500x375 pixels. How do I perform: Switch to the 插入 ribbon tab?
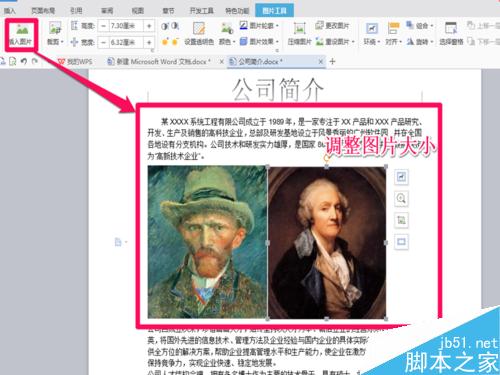coord(10,11)
